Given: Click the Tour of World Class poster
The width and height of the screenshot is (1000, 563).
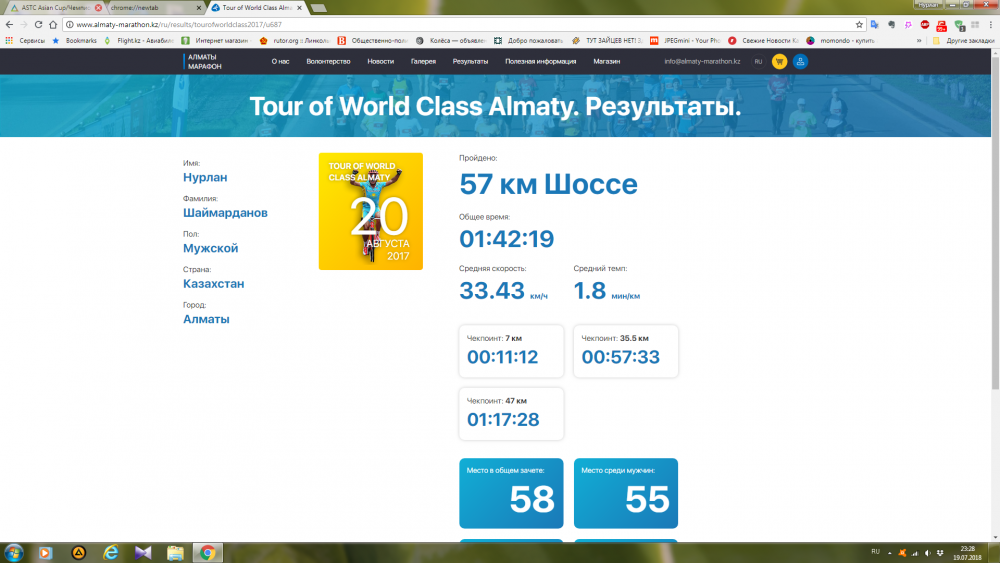Looking at the screenshot, I should pyautogui.click(x=371, y=211).
